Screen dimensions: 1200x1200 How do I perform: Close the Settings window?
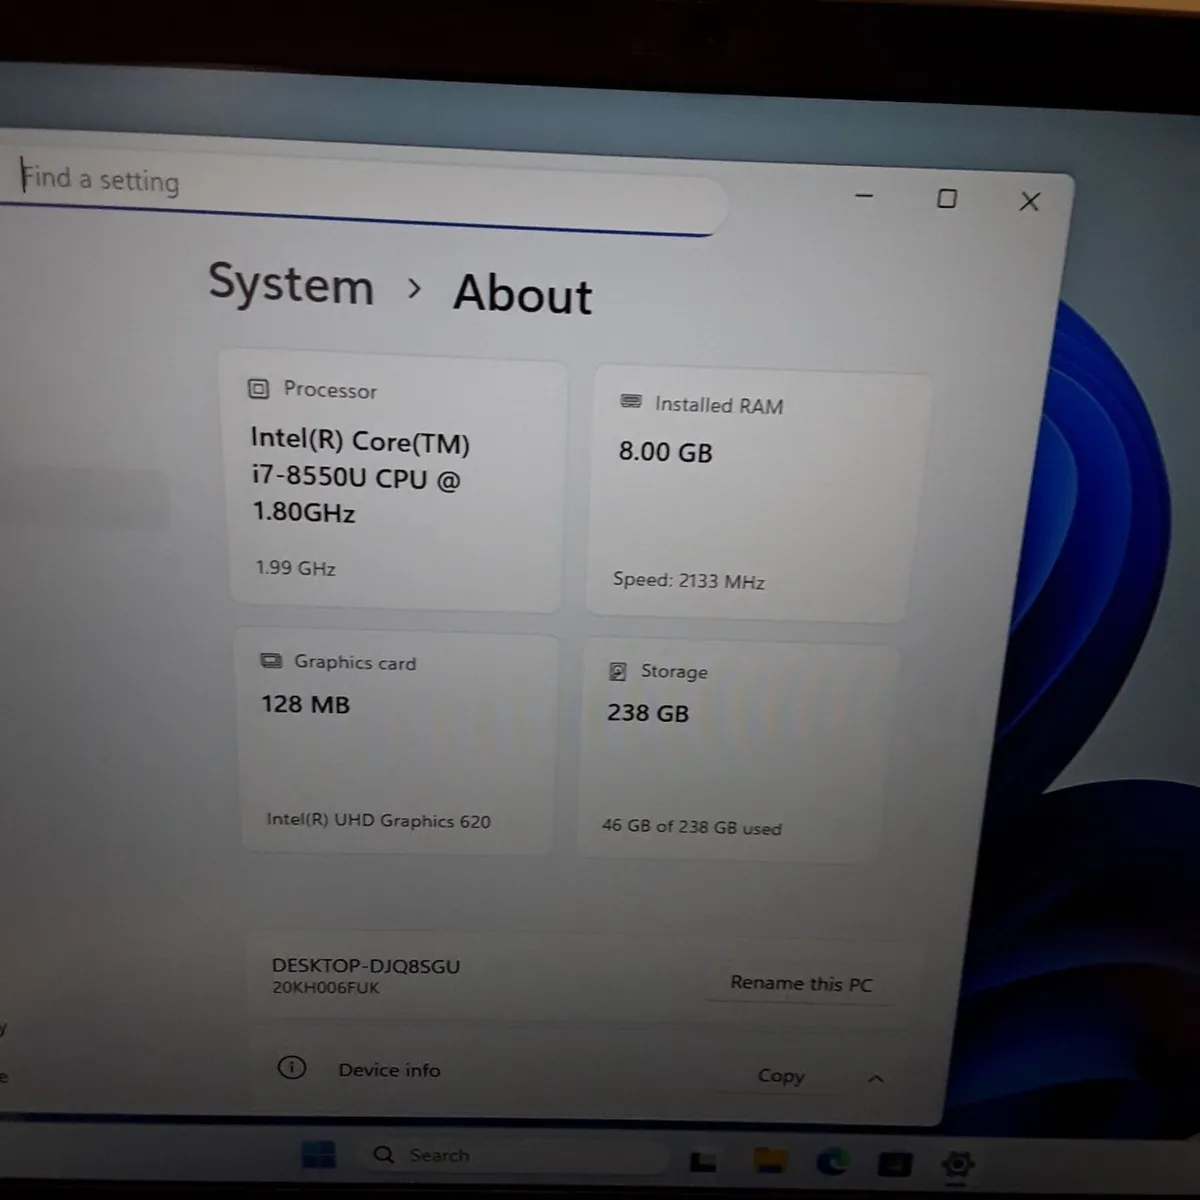[x=1029, y=201]
